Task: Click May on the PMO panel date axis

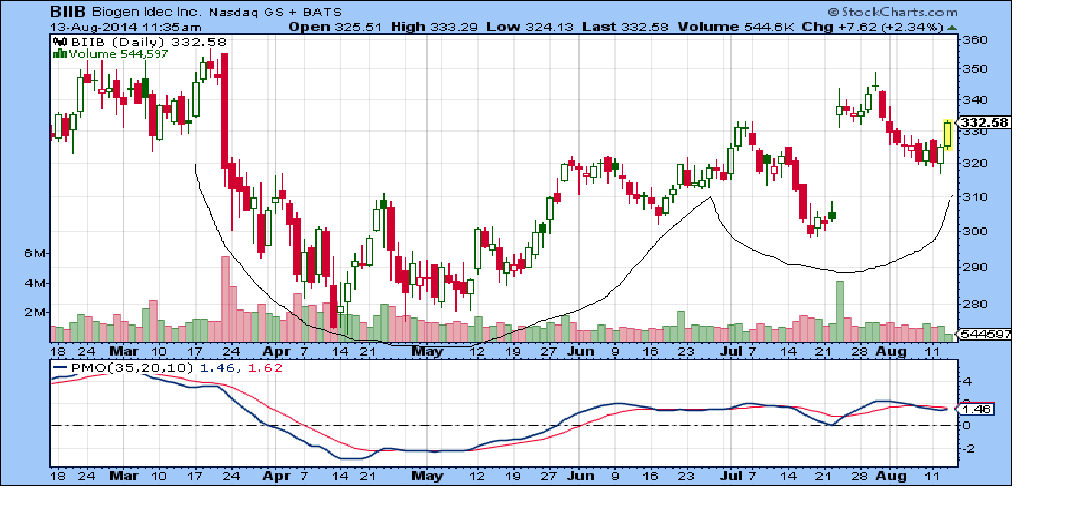Action: pos(428,475)
